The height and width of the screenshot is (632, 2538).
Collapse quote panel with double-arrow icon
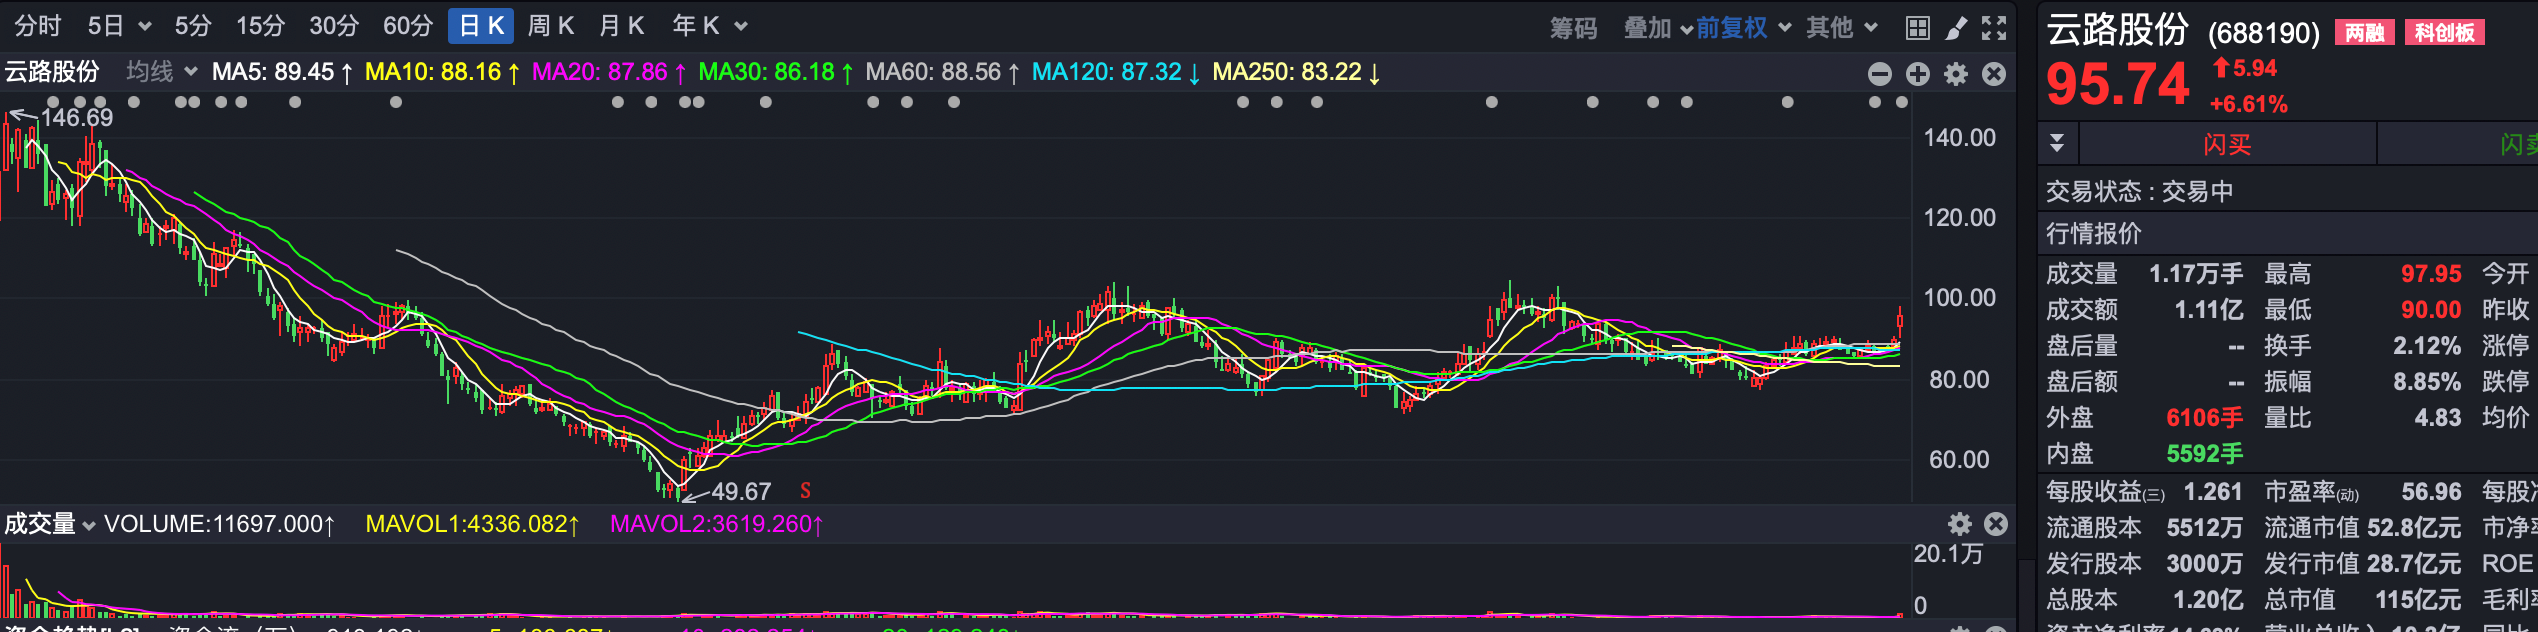pyautogui.click(x=2057, y=143)
